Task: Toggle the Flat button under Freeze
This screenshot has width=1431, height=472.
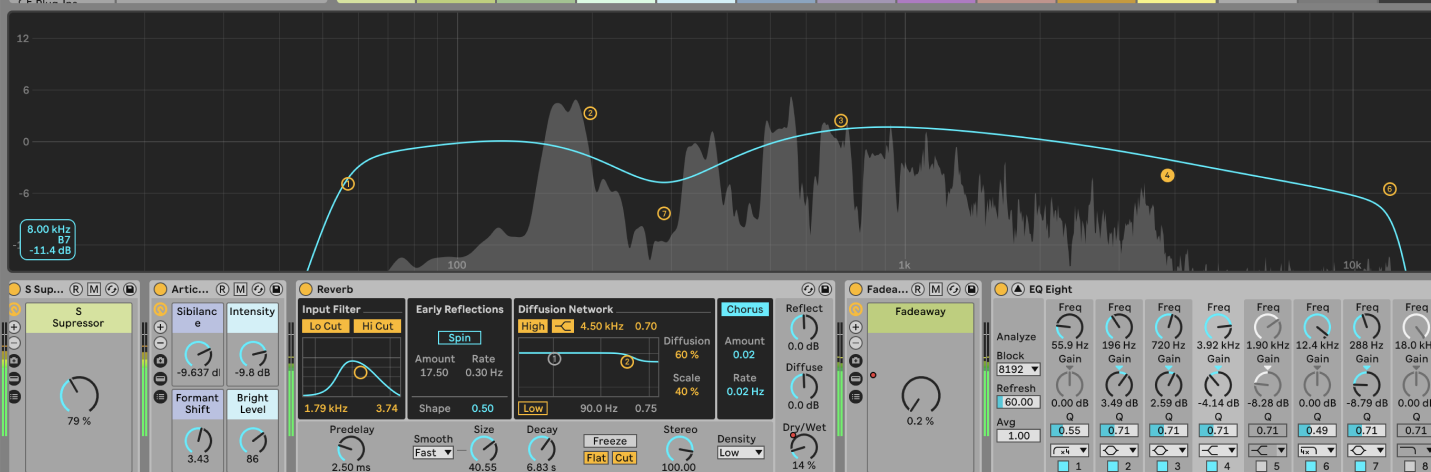Action: click(597, 458)
